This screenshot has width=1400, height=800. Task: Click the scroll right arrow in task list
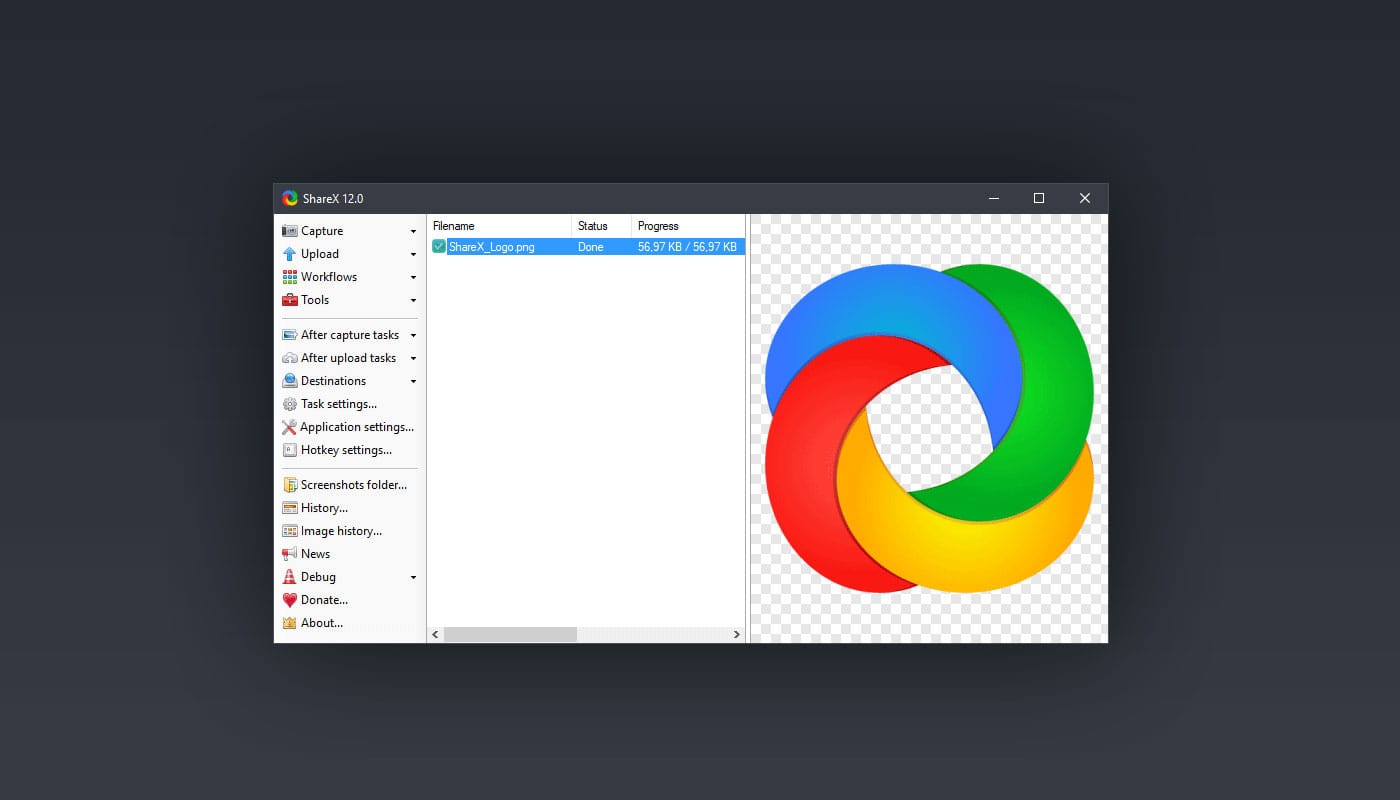(x=737, y=634)
